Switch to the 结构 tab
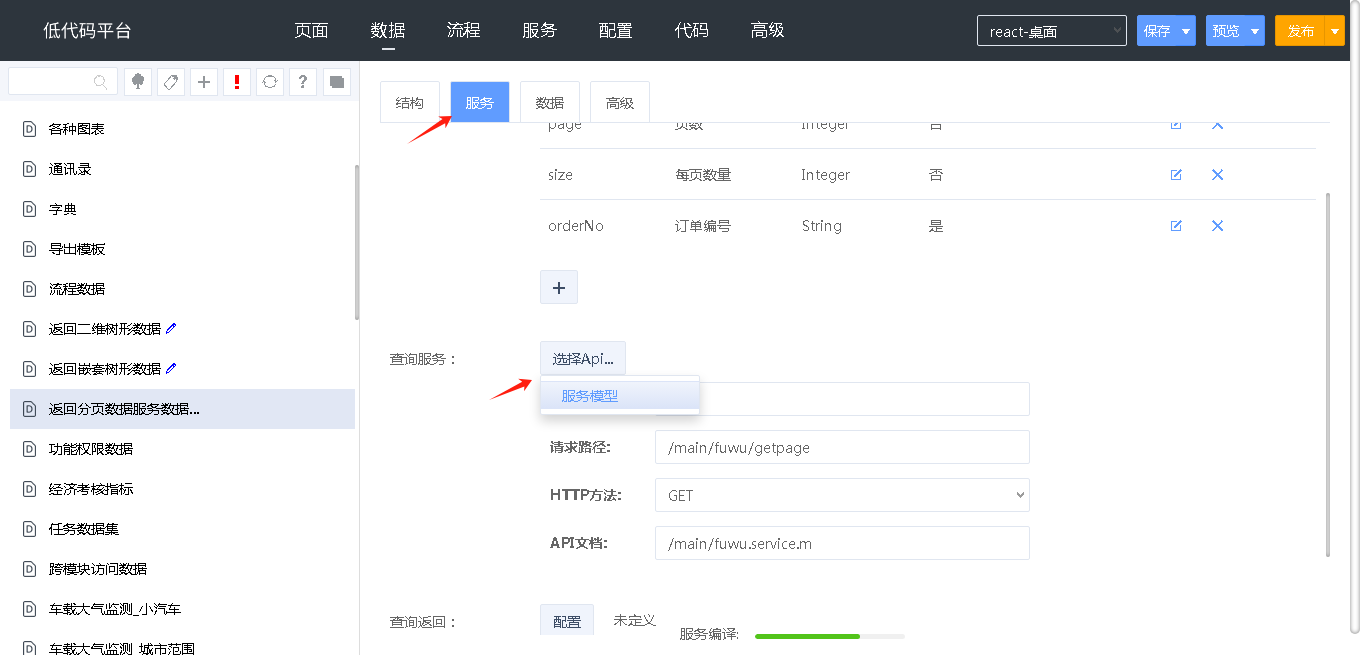 [410, 102]
